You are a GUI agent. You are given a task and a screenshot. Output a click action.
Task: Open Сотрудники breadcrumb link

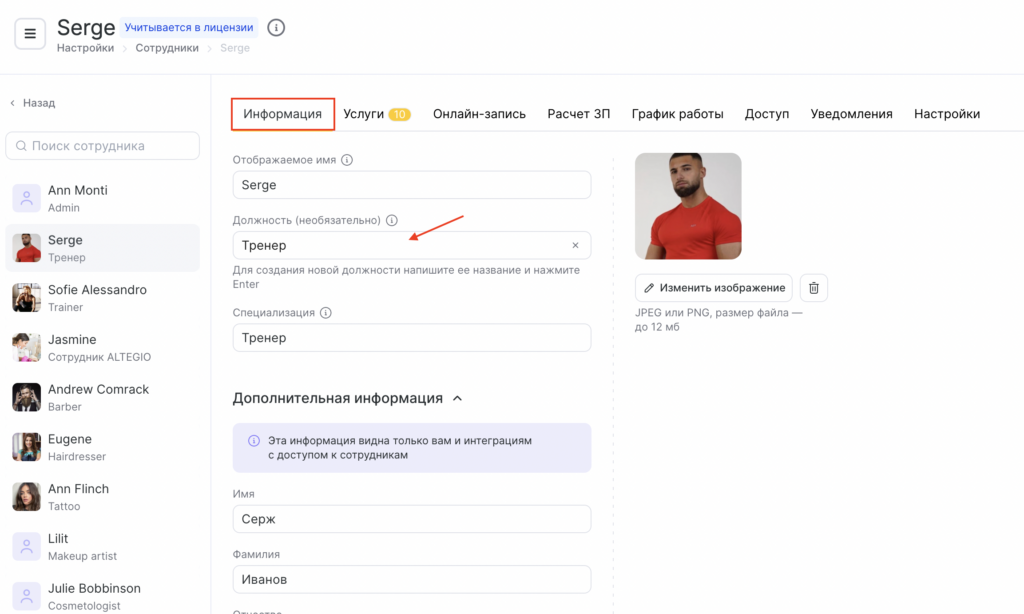167,48
